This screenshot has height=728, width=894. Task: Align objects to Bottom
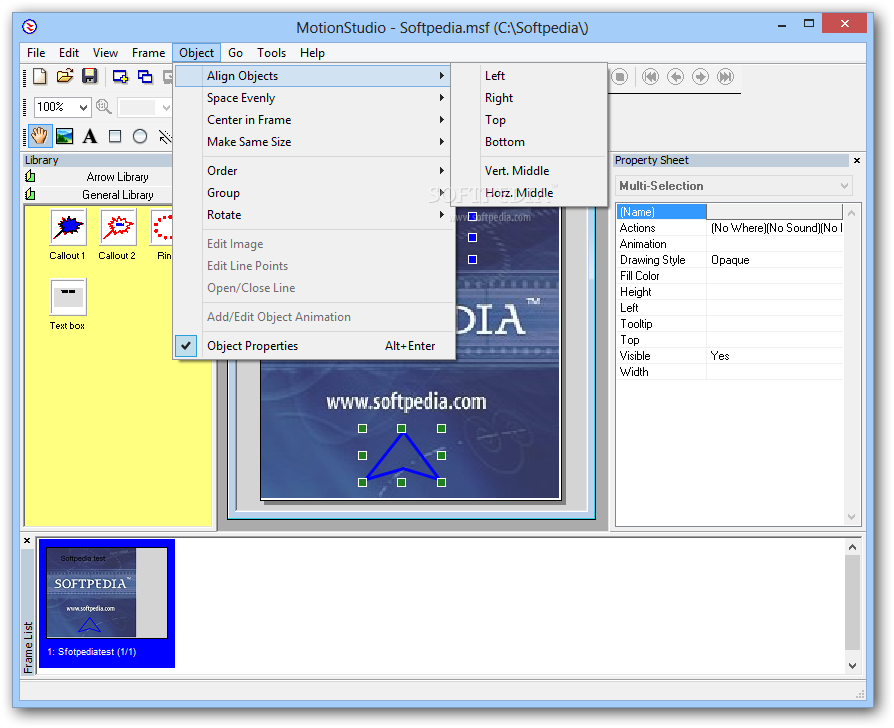click(x=529, y=142)
